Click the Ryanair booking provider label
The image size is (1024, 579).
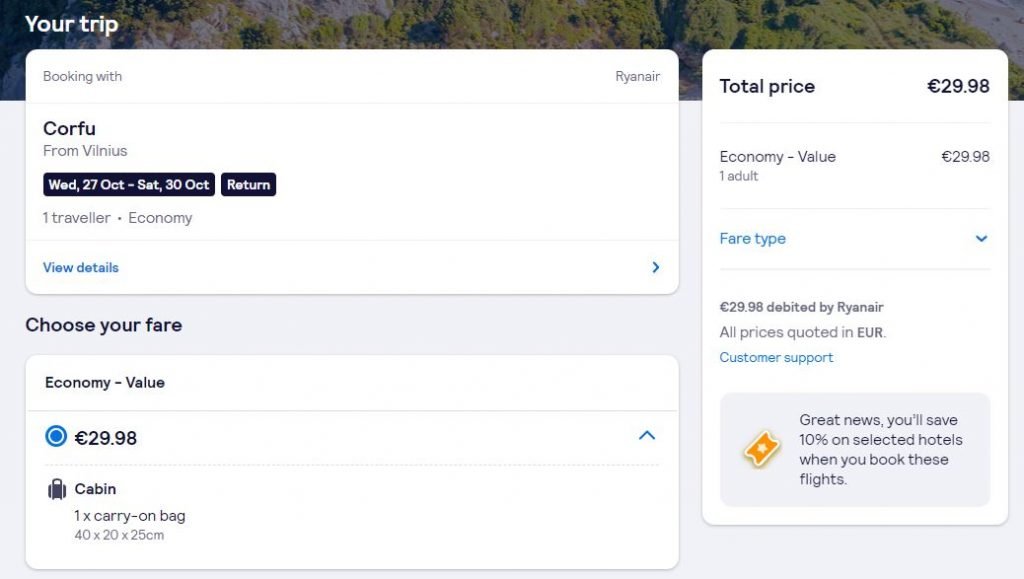[x=637, y=76]
